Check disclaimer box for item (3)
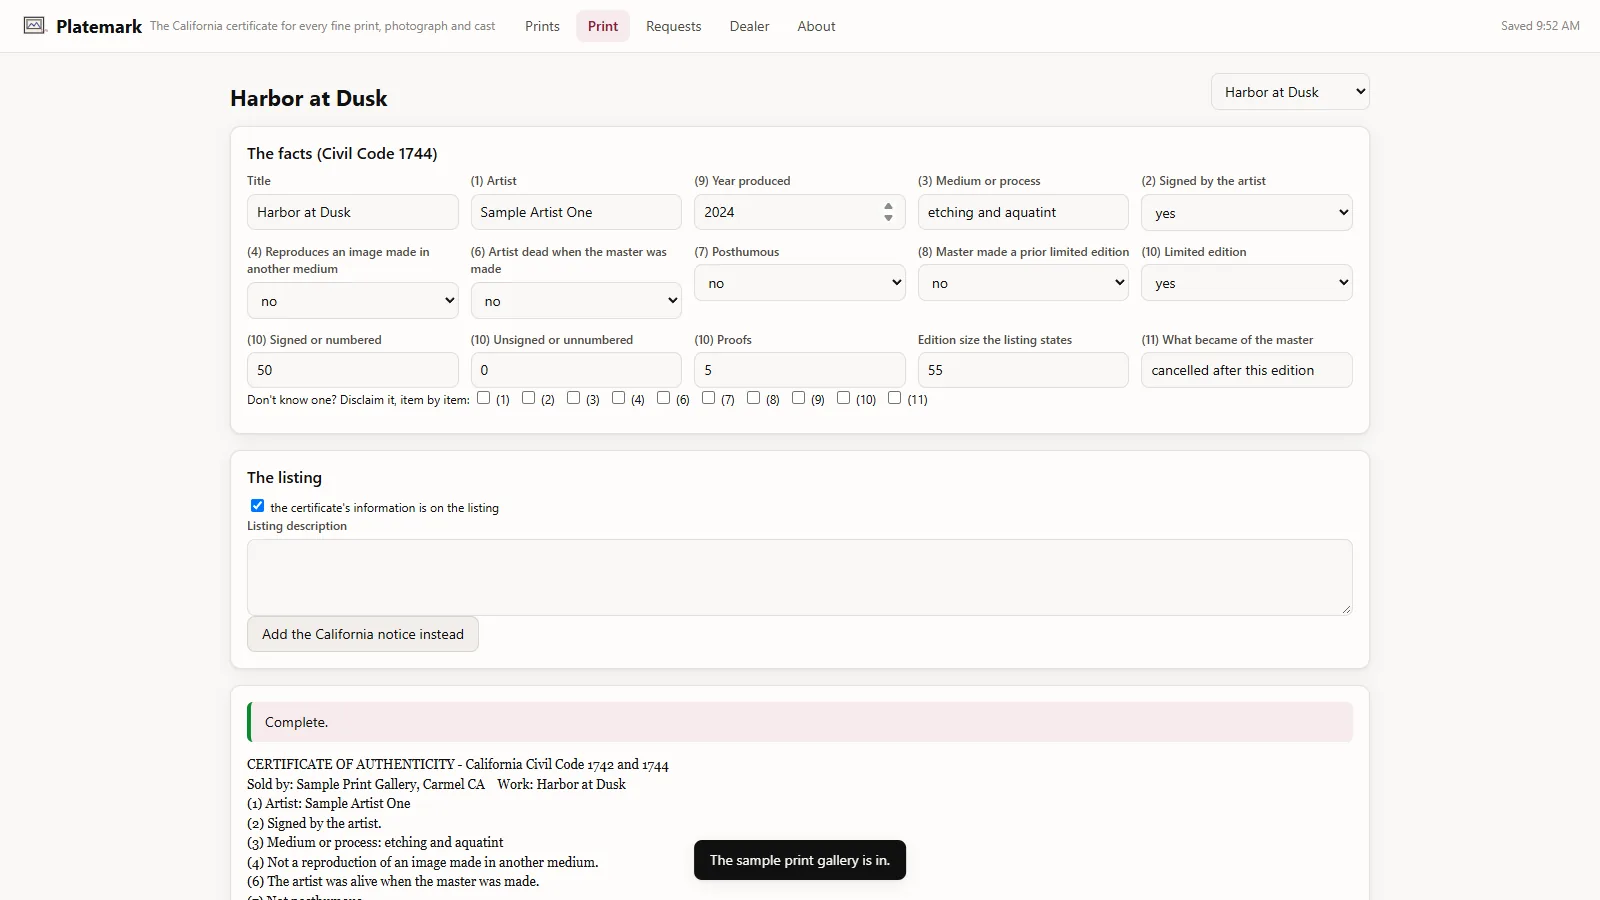1600x900 pixels. pyautogui.click(x=574, y=398)
